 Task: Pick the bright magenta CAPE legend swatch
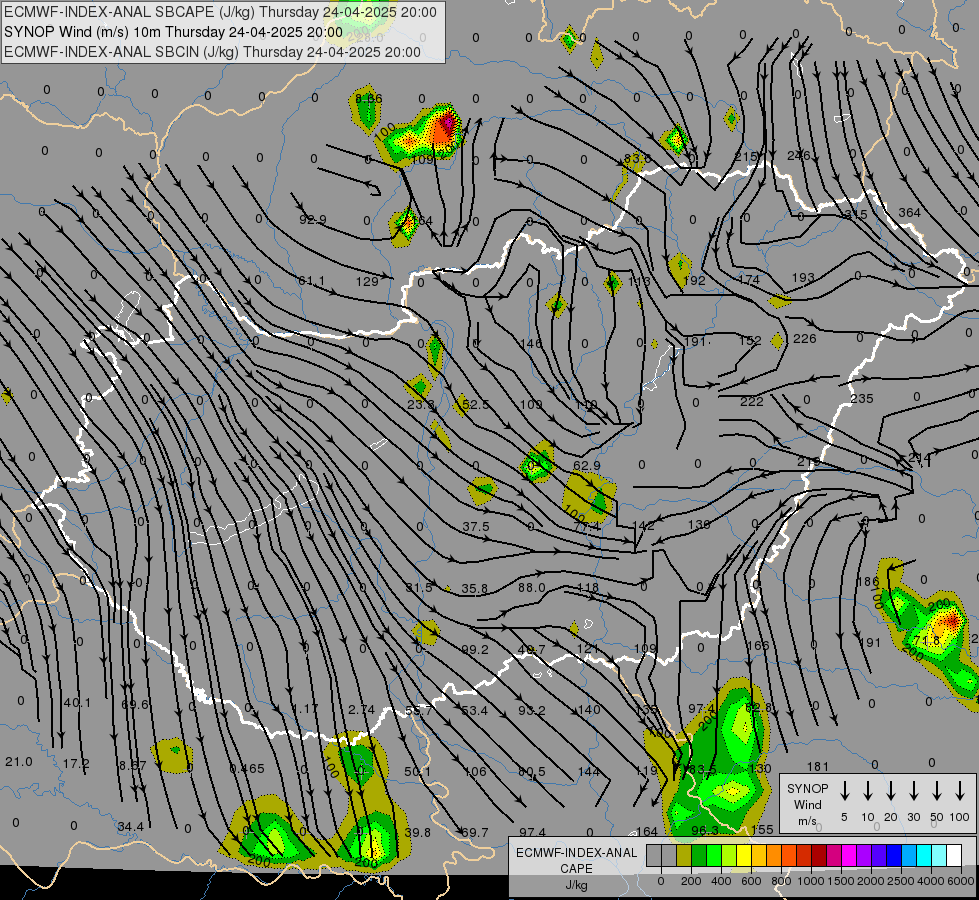[849, 855]
